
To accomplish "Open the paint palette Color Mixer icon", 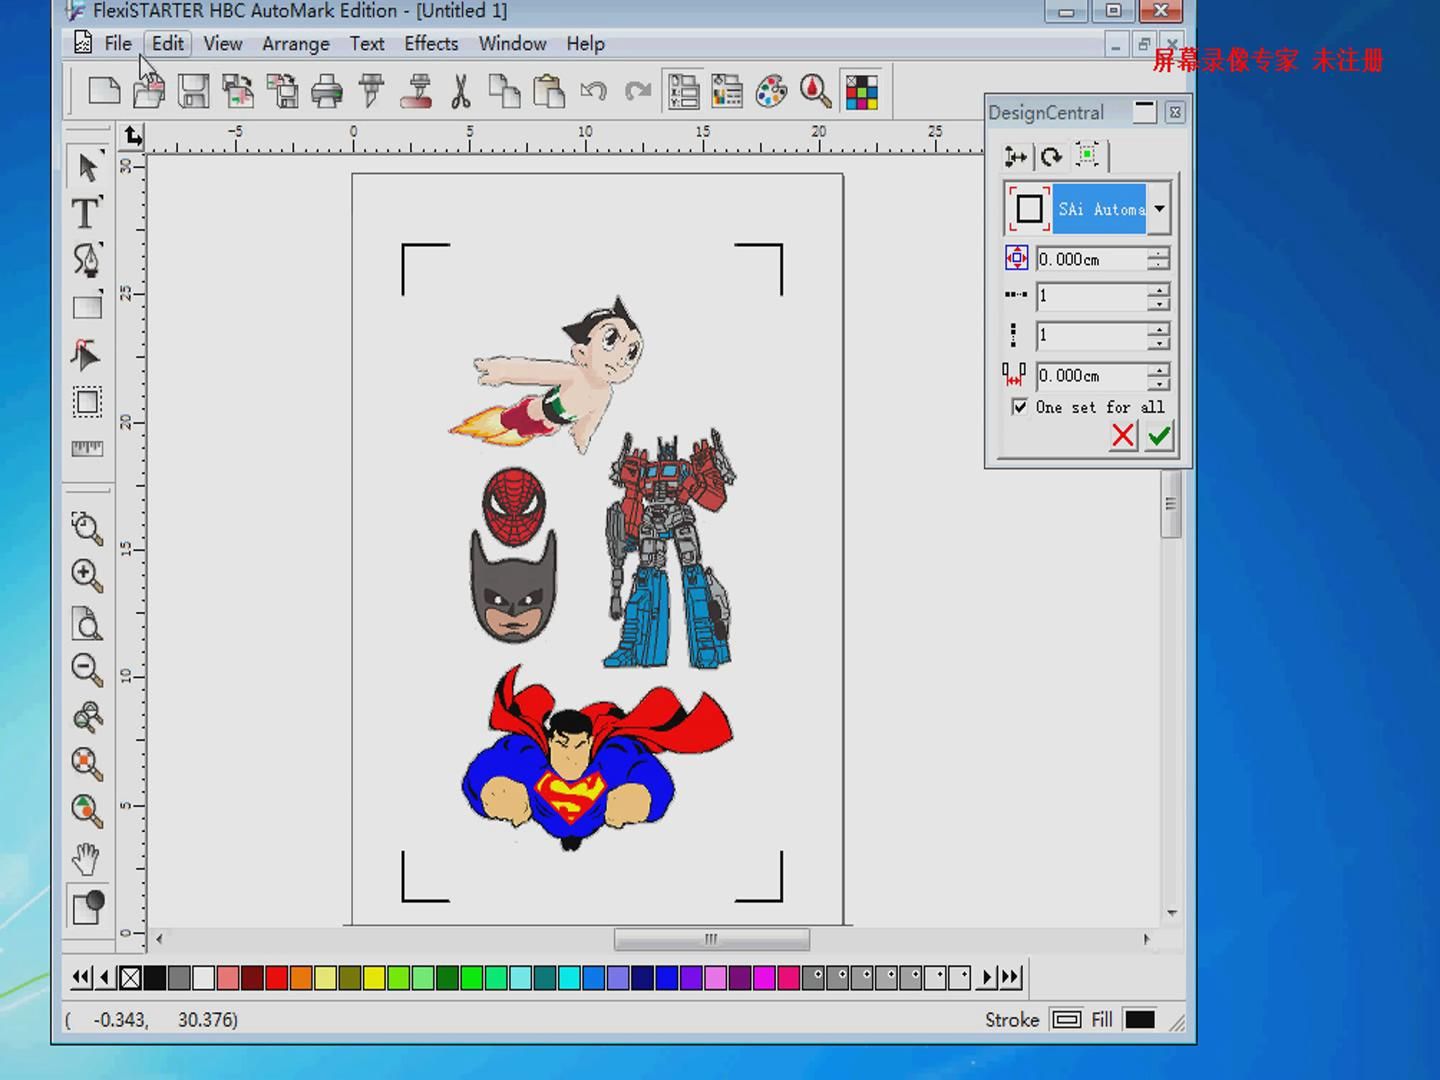I will (771, 91).
